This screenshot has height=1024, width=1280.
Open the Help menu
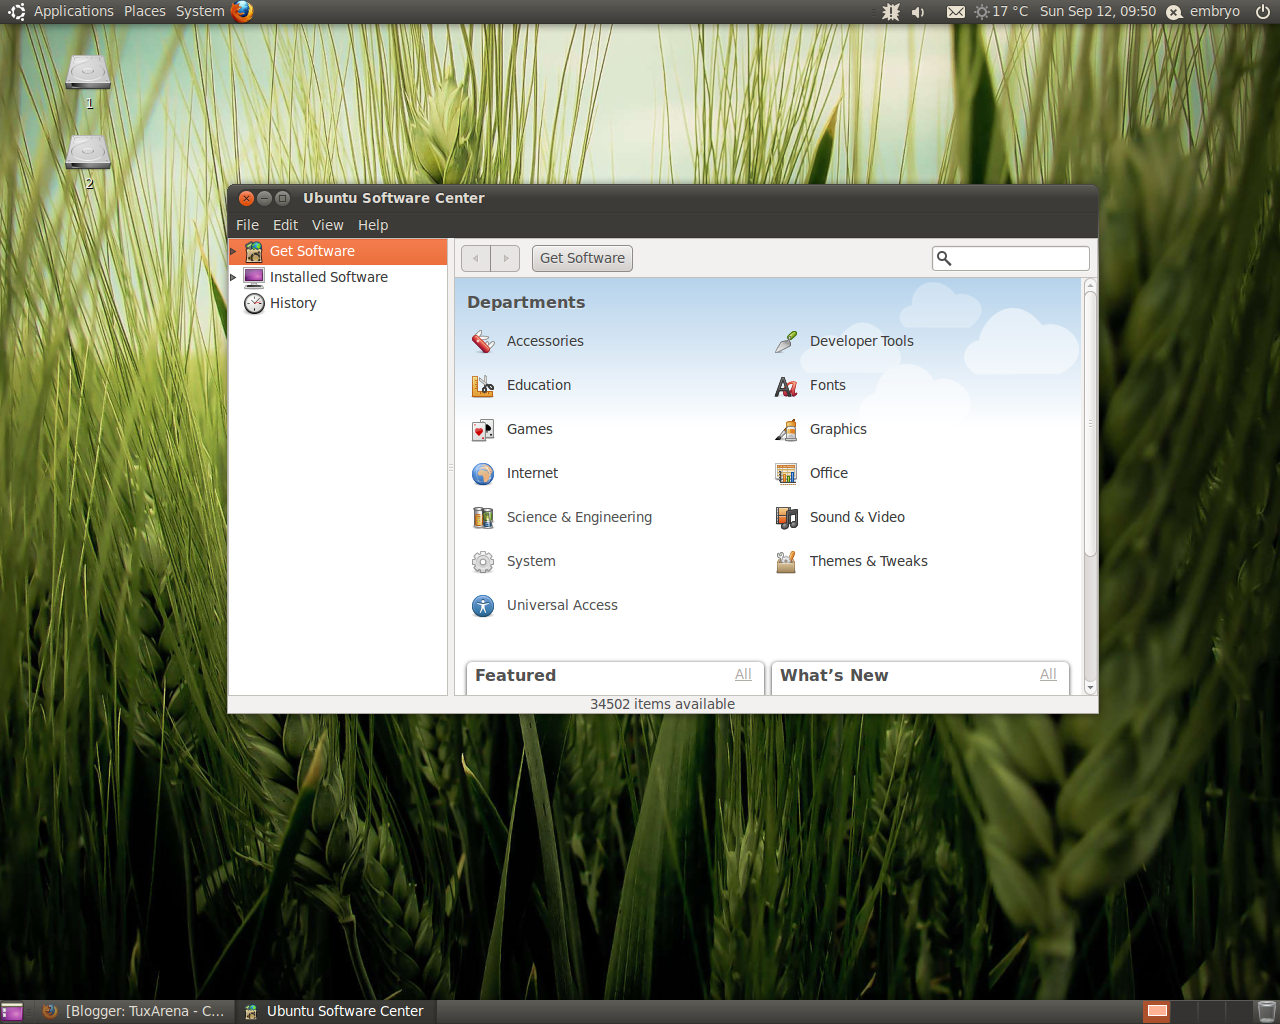(373, 225)
